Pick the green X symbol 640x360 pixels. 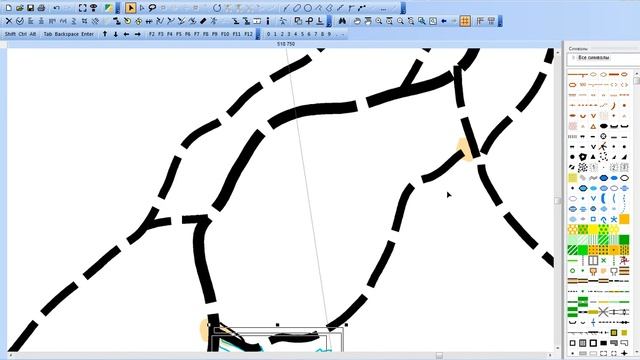tap(604, 260)
